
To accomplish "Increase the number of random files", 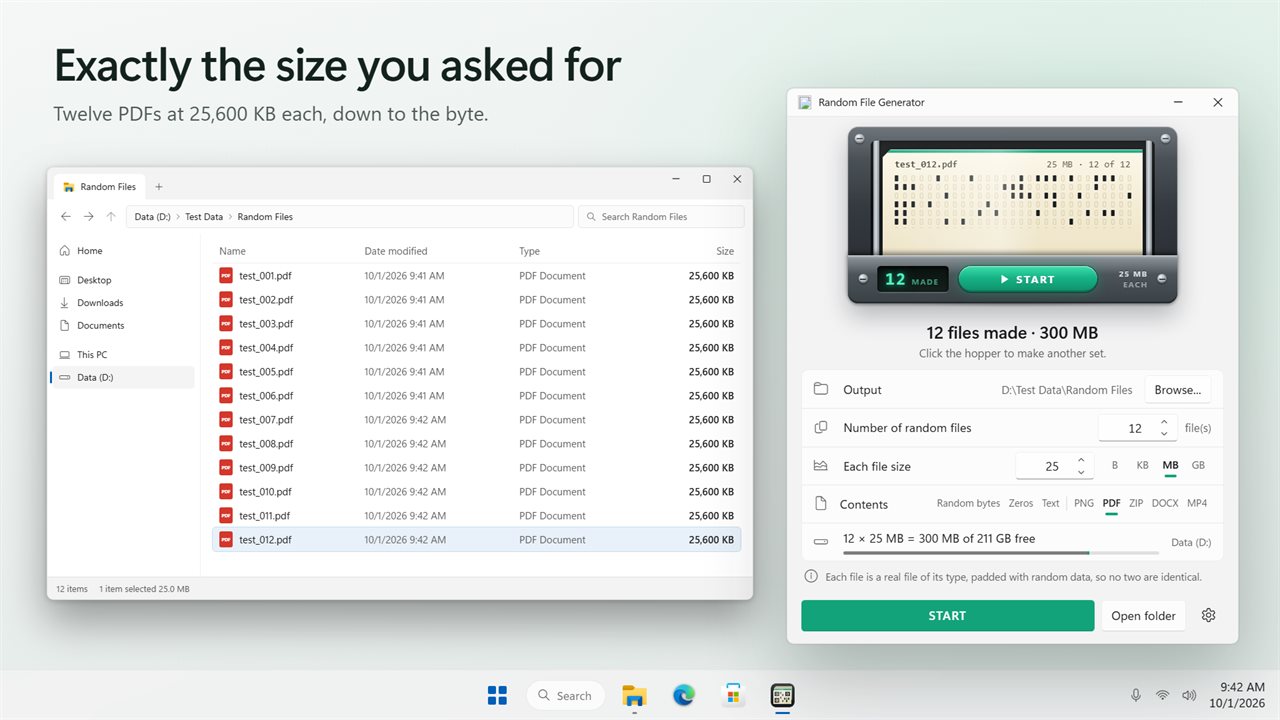I will [1164, 422].
